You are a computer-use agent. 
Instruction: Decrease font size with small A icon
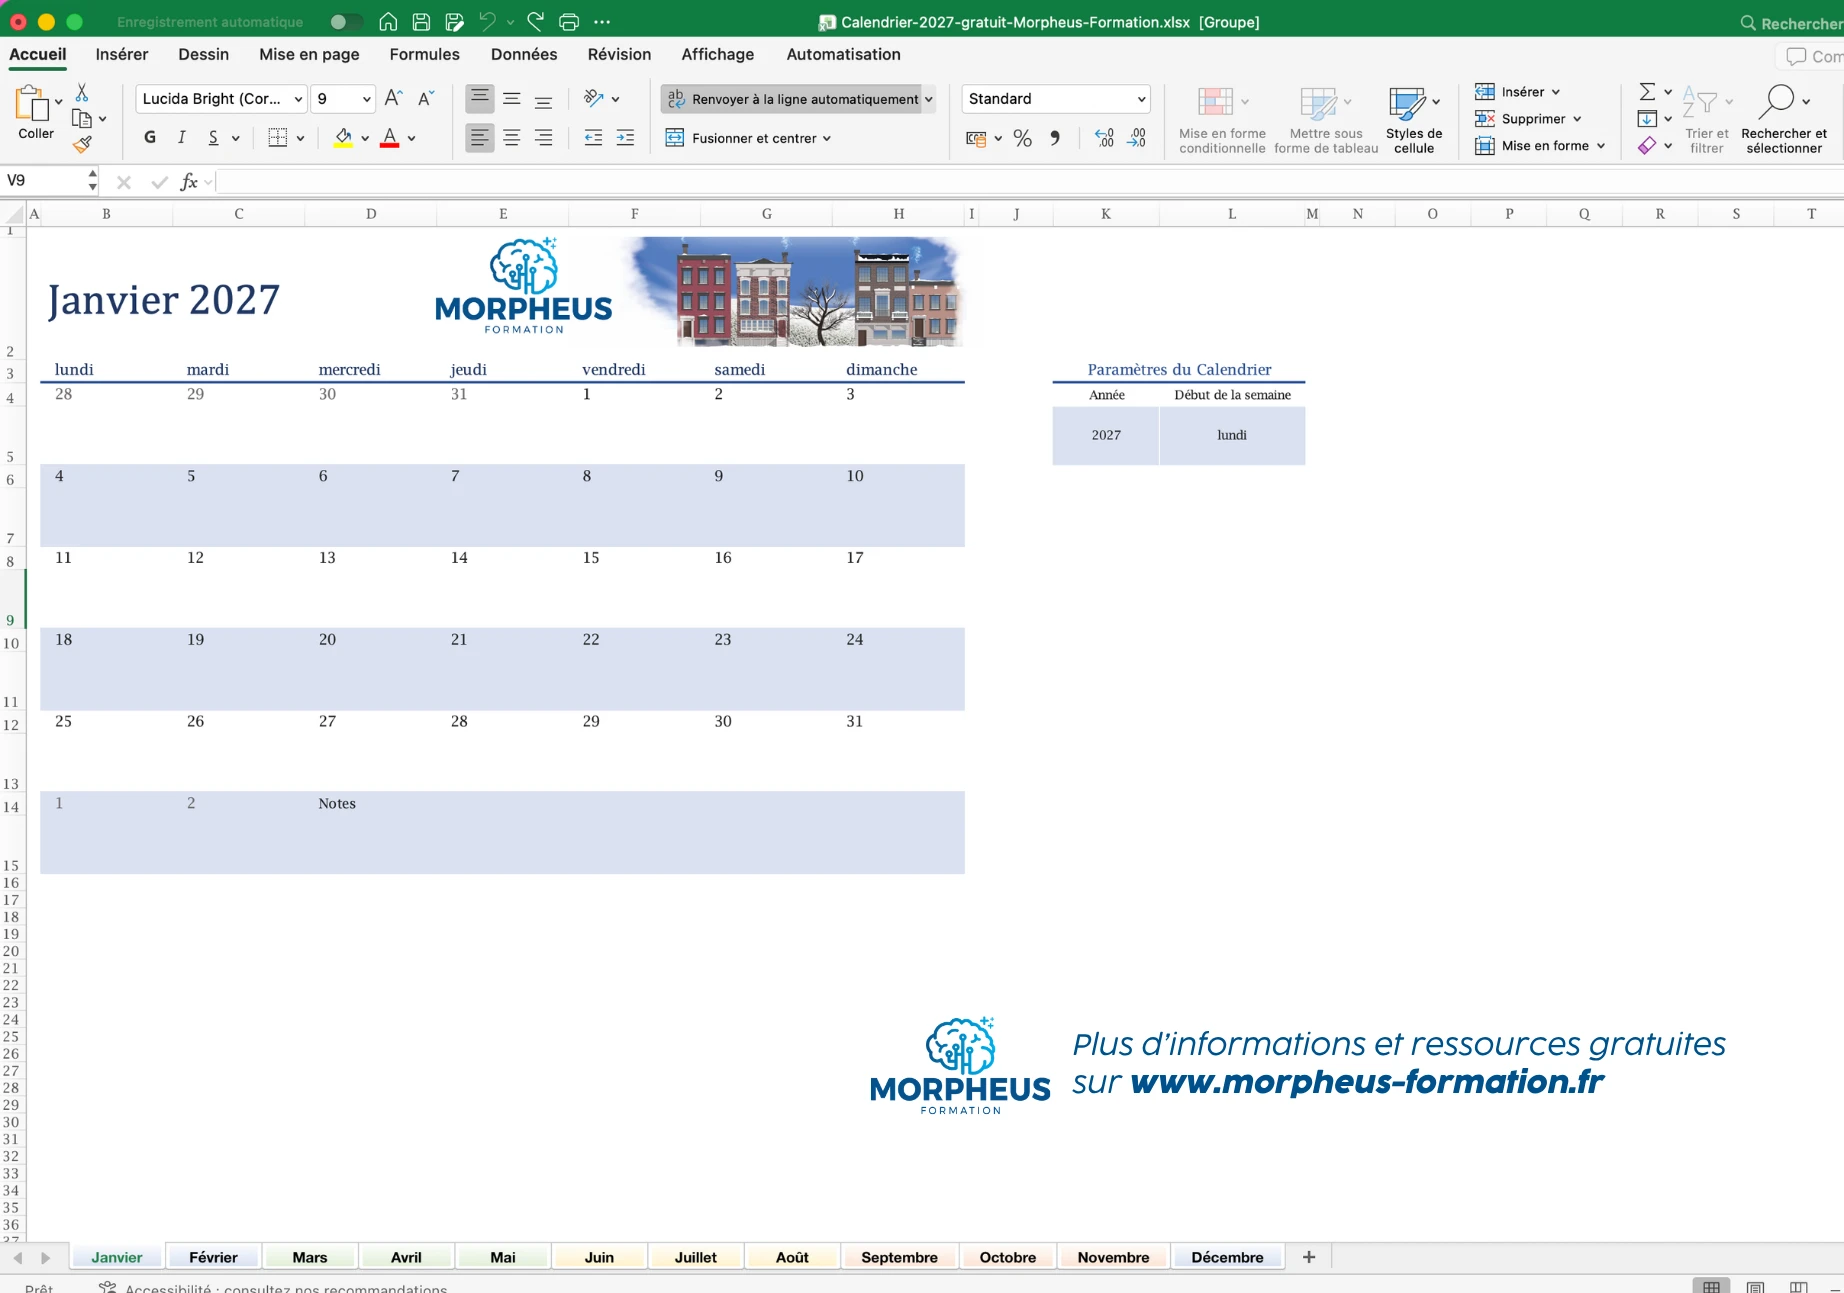coord(426,98)
